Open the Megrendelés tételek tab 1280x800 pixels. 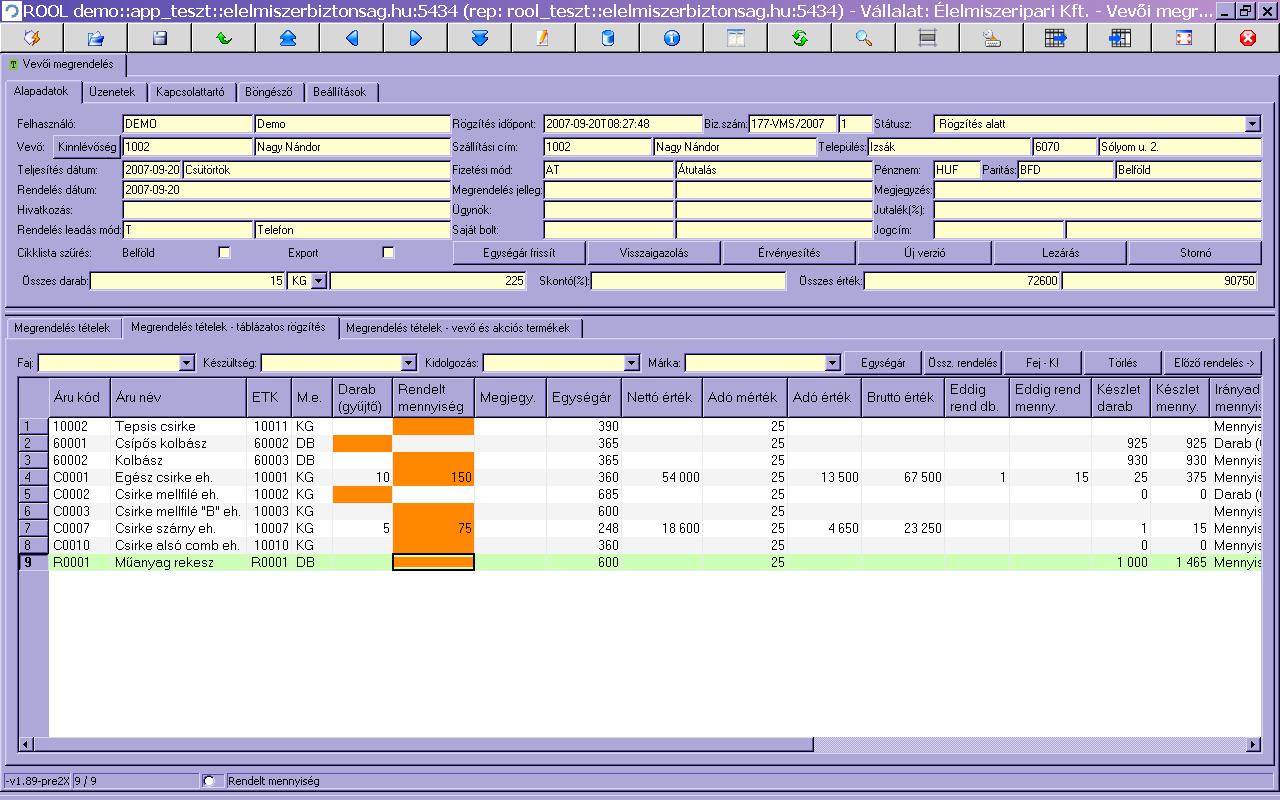coord(62,328)
